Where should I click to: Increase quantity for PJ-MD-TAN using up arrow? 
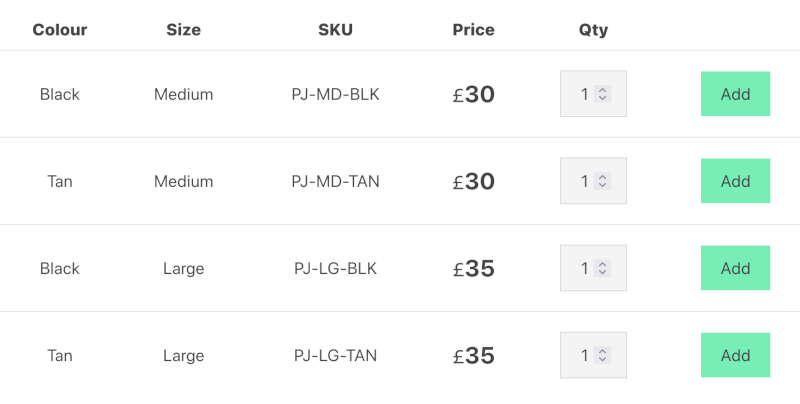coord(602,177)
